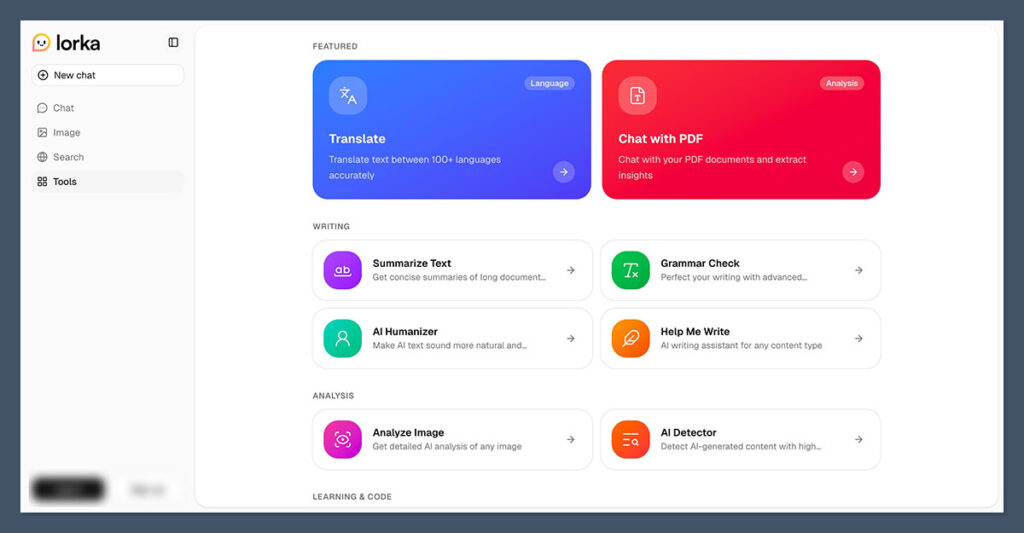The height and width of the screenshot is (533, 1024).
Task: Collapse the sidebar with the panel icon
Action: 173,42
